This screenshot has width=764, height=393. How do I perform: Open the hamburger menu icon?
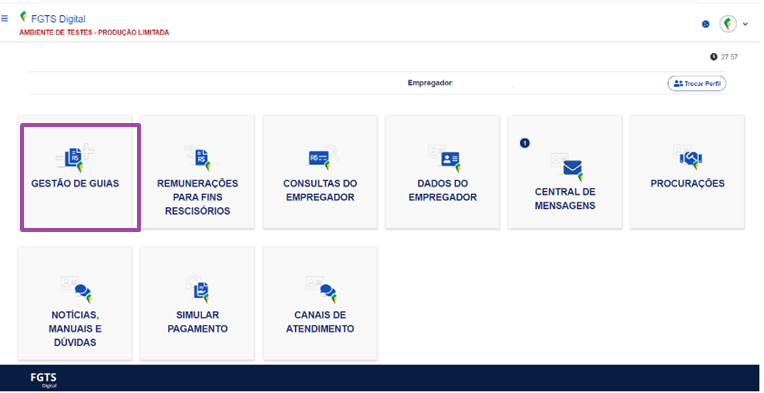[x=4, y=19]
